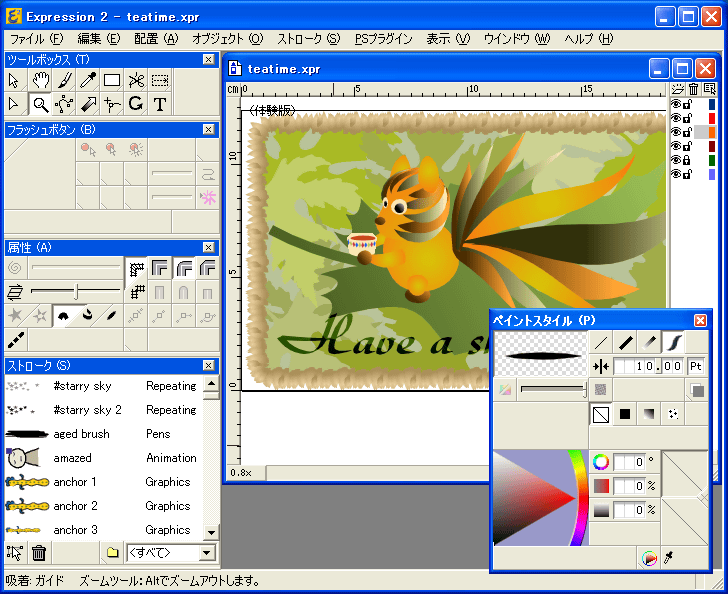
Task: Click the dashed stroke icon in Attributes panel
Action: coord(16,340)
